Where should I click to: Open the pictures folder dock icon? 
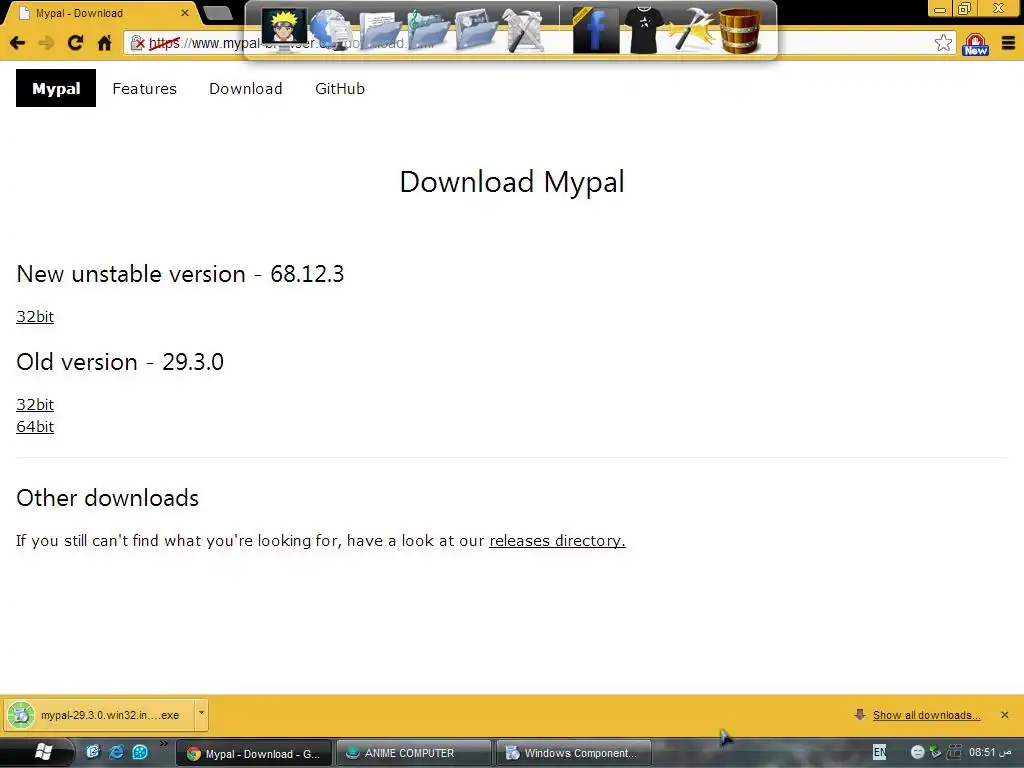click(x=477, y=29)
